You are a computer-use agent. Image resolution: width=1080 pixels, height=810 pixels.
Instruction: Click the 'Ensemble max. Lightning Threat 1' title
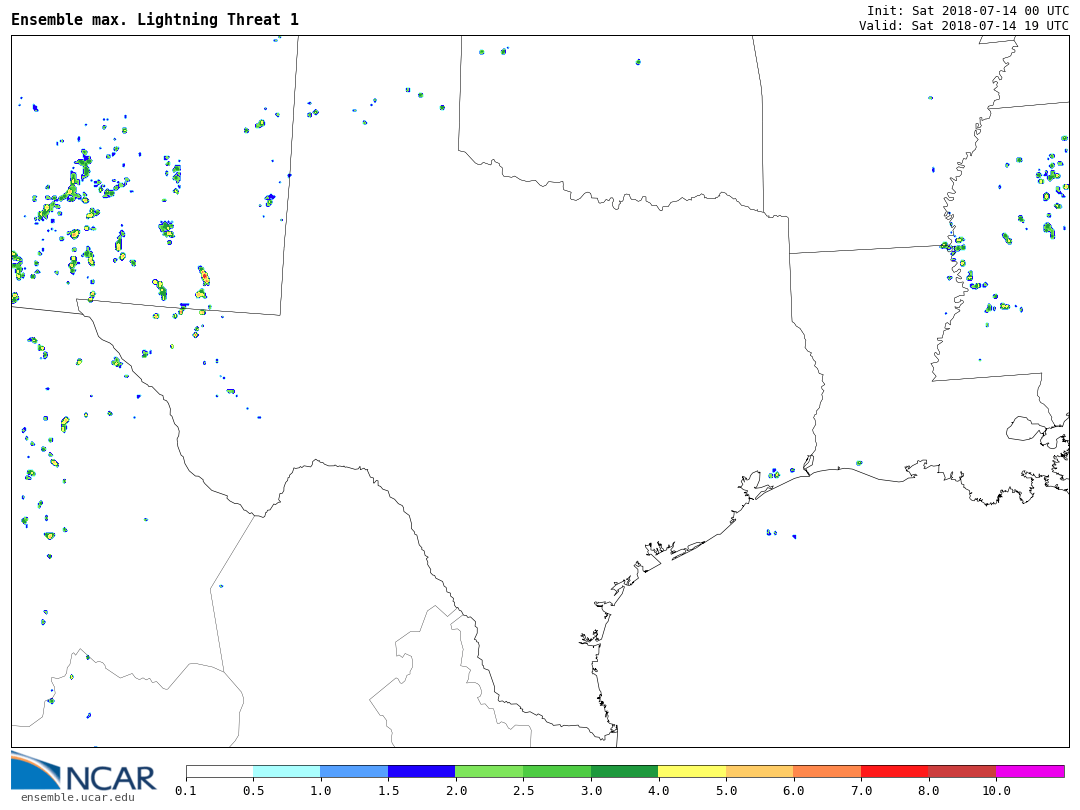[155, 19]
